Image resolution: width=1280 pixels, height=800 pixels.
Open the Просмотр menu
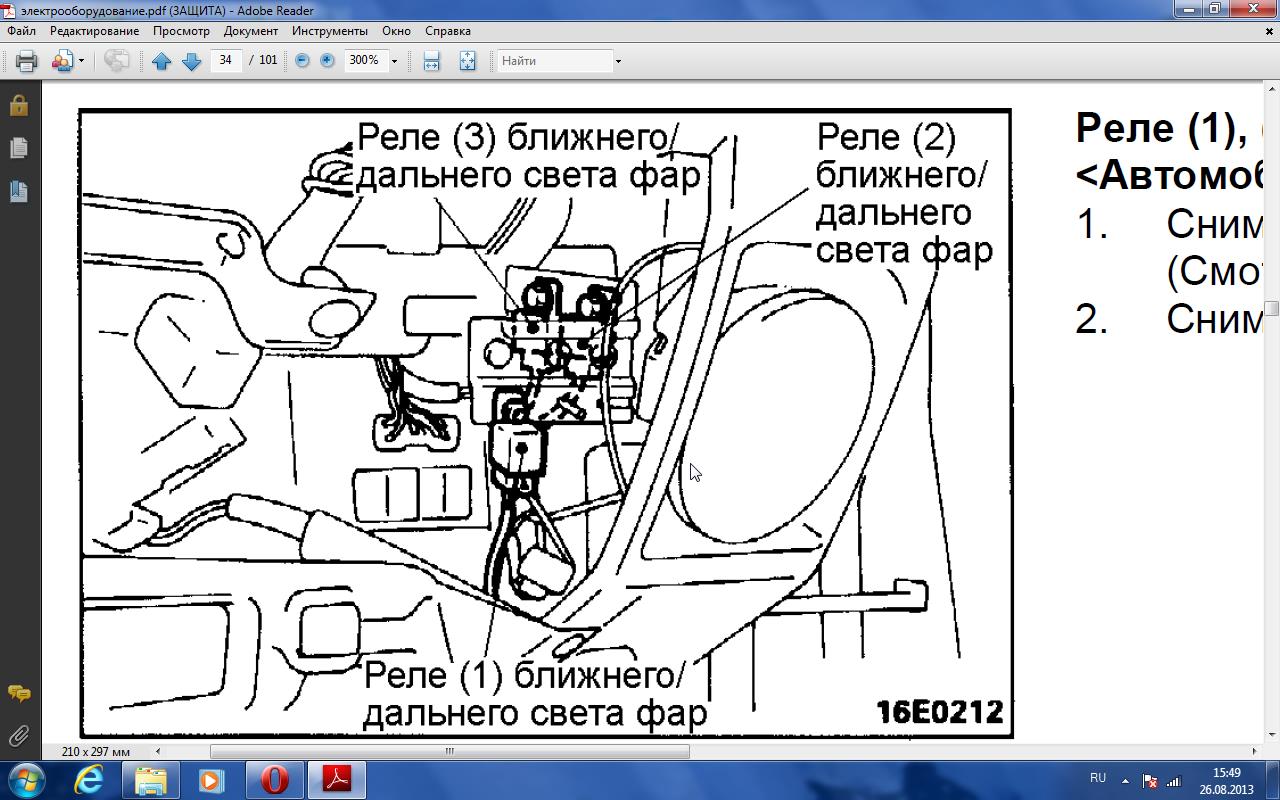(181, 31)
